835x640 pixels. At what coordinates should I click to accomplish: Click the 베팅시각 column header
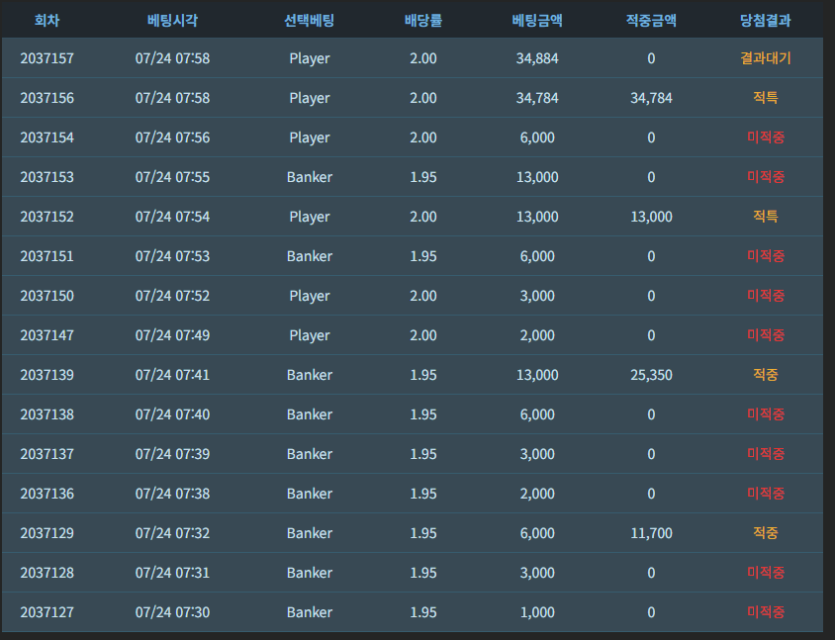[173, 21]
